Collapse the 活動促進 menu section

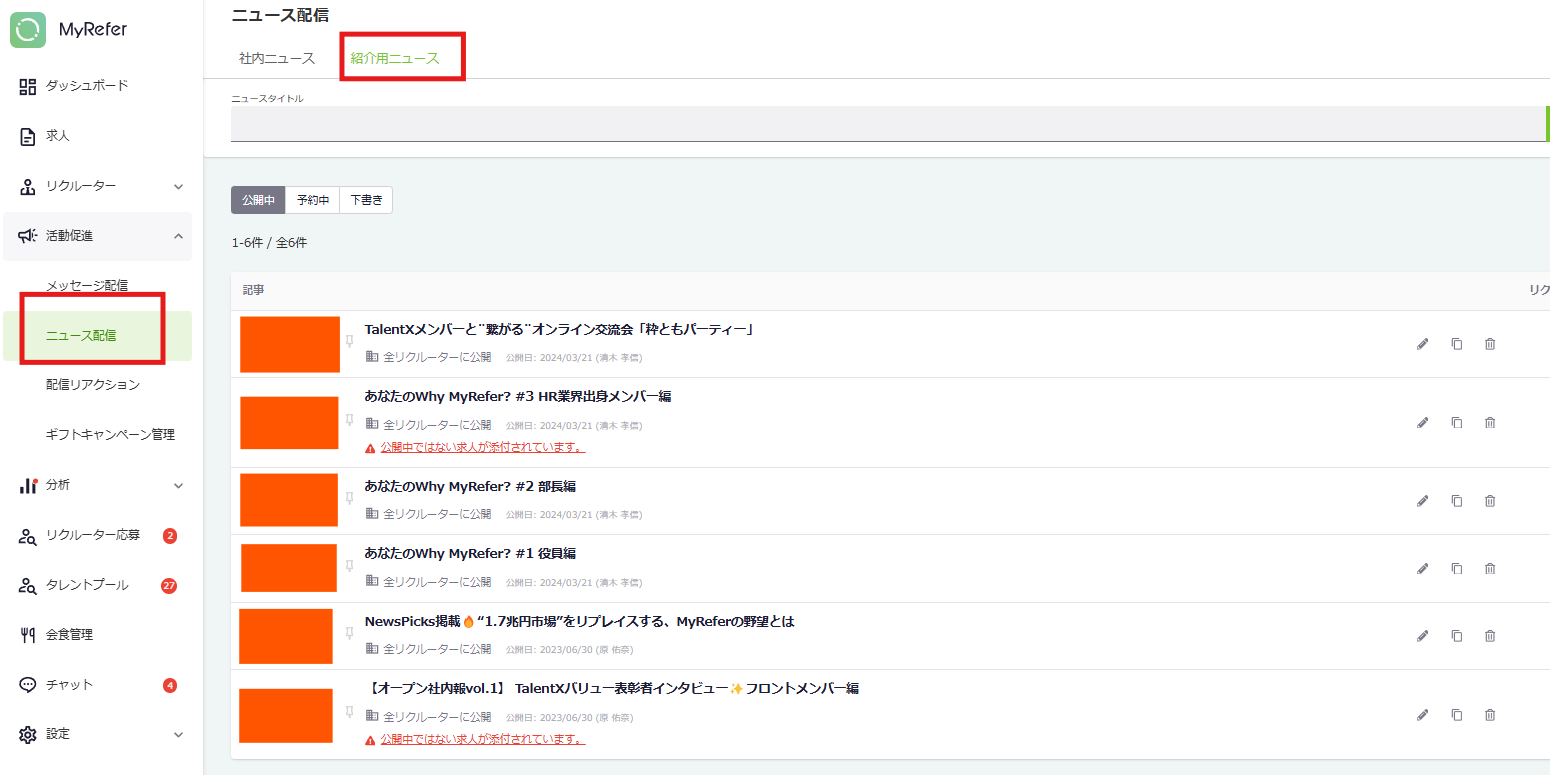tap(178, 236)
